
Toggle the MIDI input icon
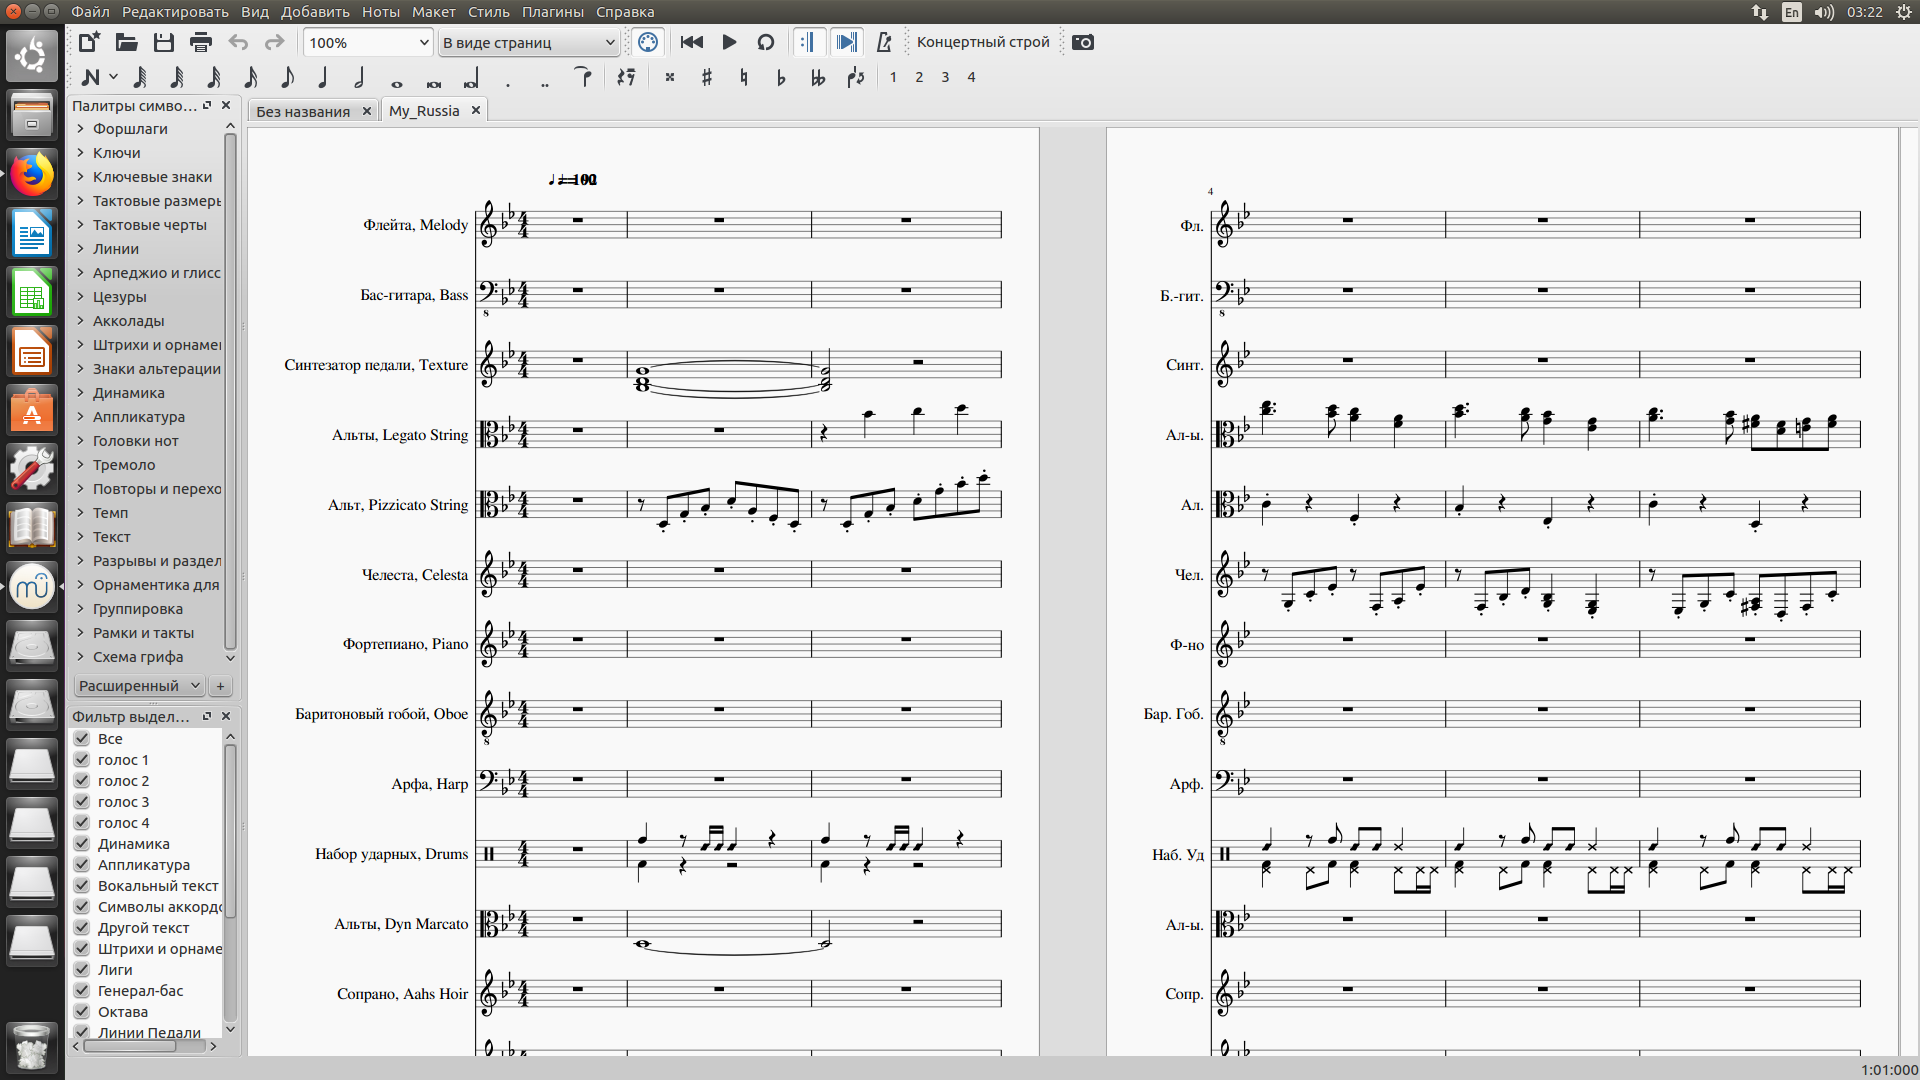click(x=648, y=42)
